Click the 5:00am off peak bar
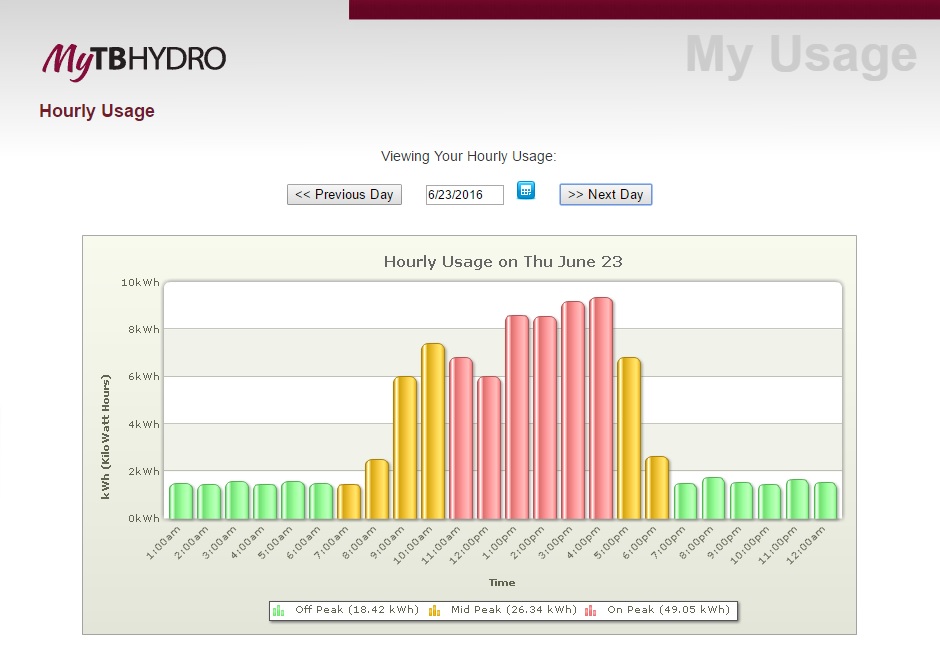940x658 pixels. tap(293, 500)
